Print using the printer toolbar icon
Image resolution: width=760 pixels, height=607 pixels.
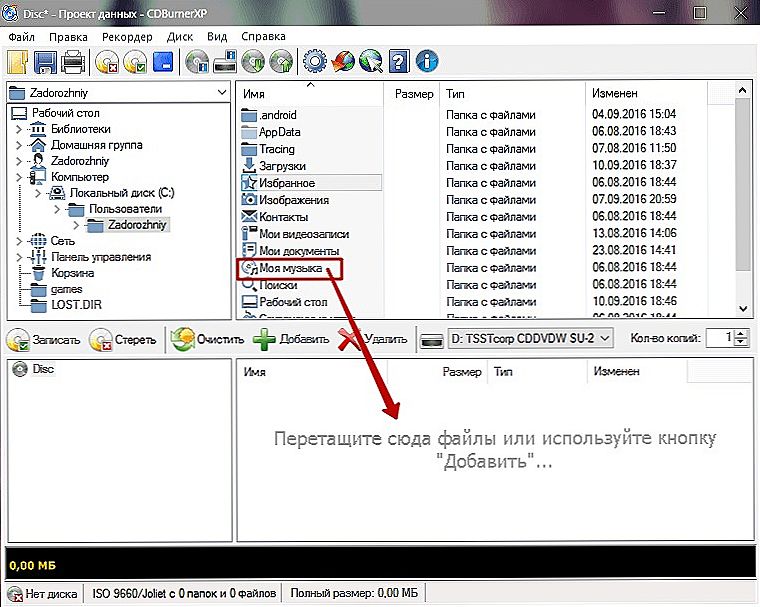(73, 62)
